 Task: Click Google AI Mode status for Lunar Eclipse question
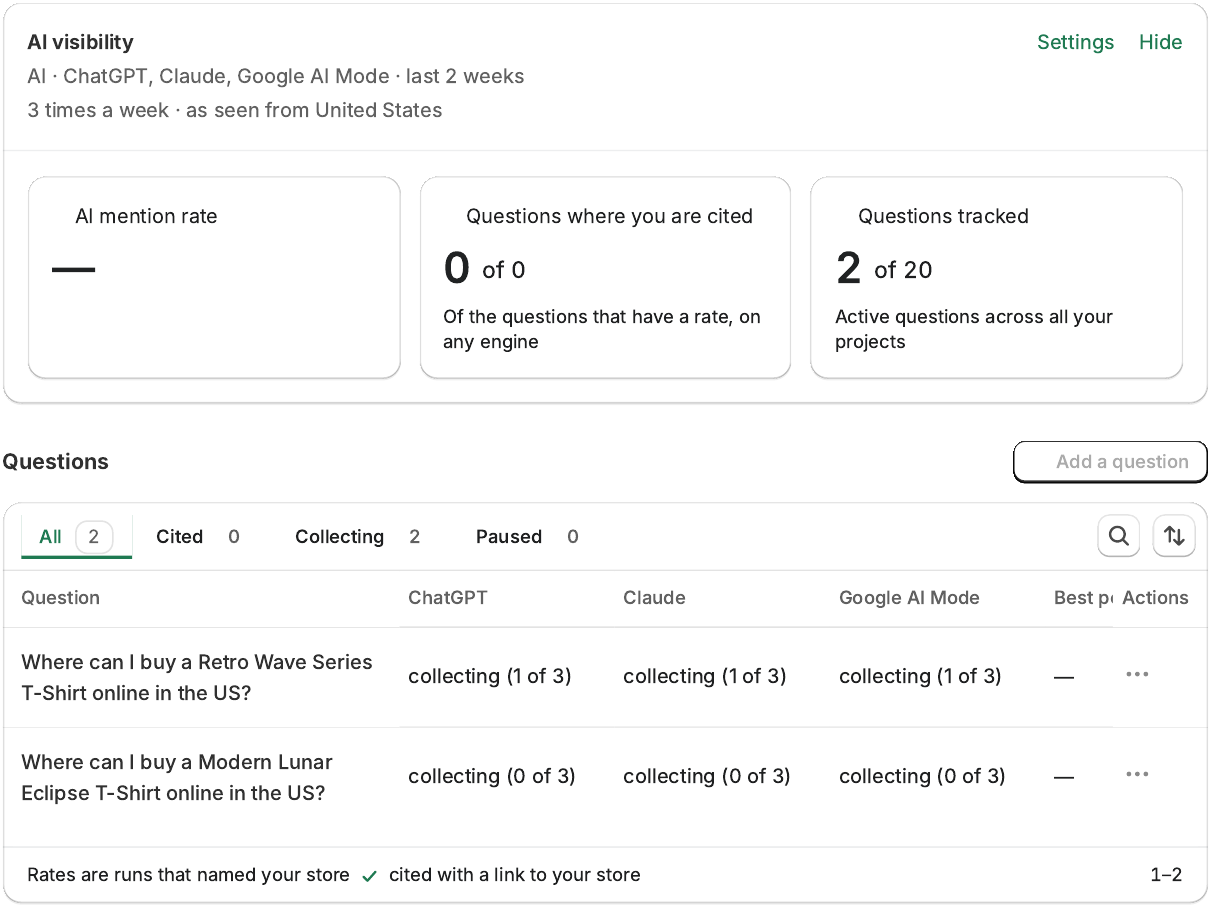point(922,776)
